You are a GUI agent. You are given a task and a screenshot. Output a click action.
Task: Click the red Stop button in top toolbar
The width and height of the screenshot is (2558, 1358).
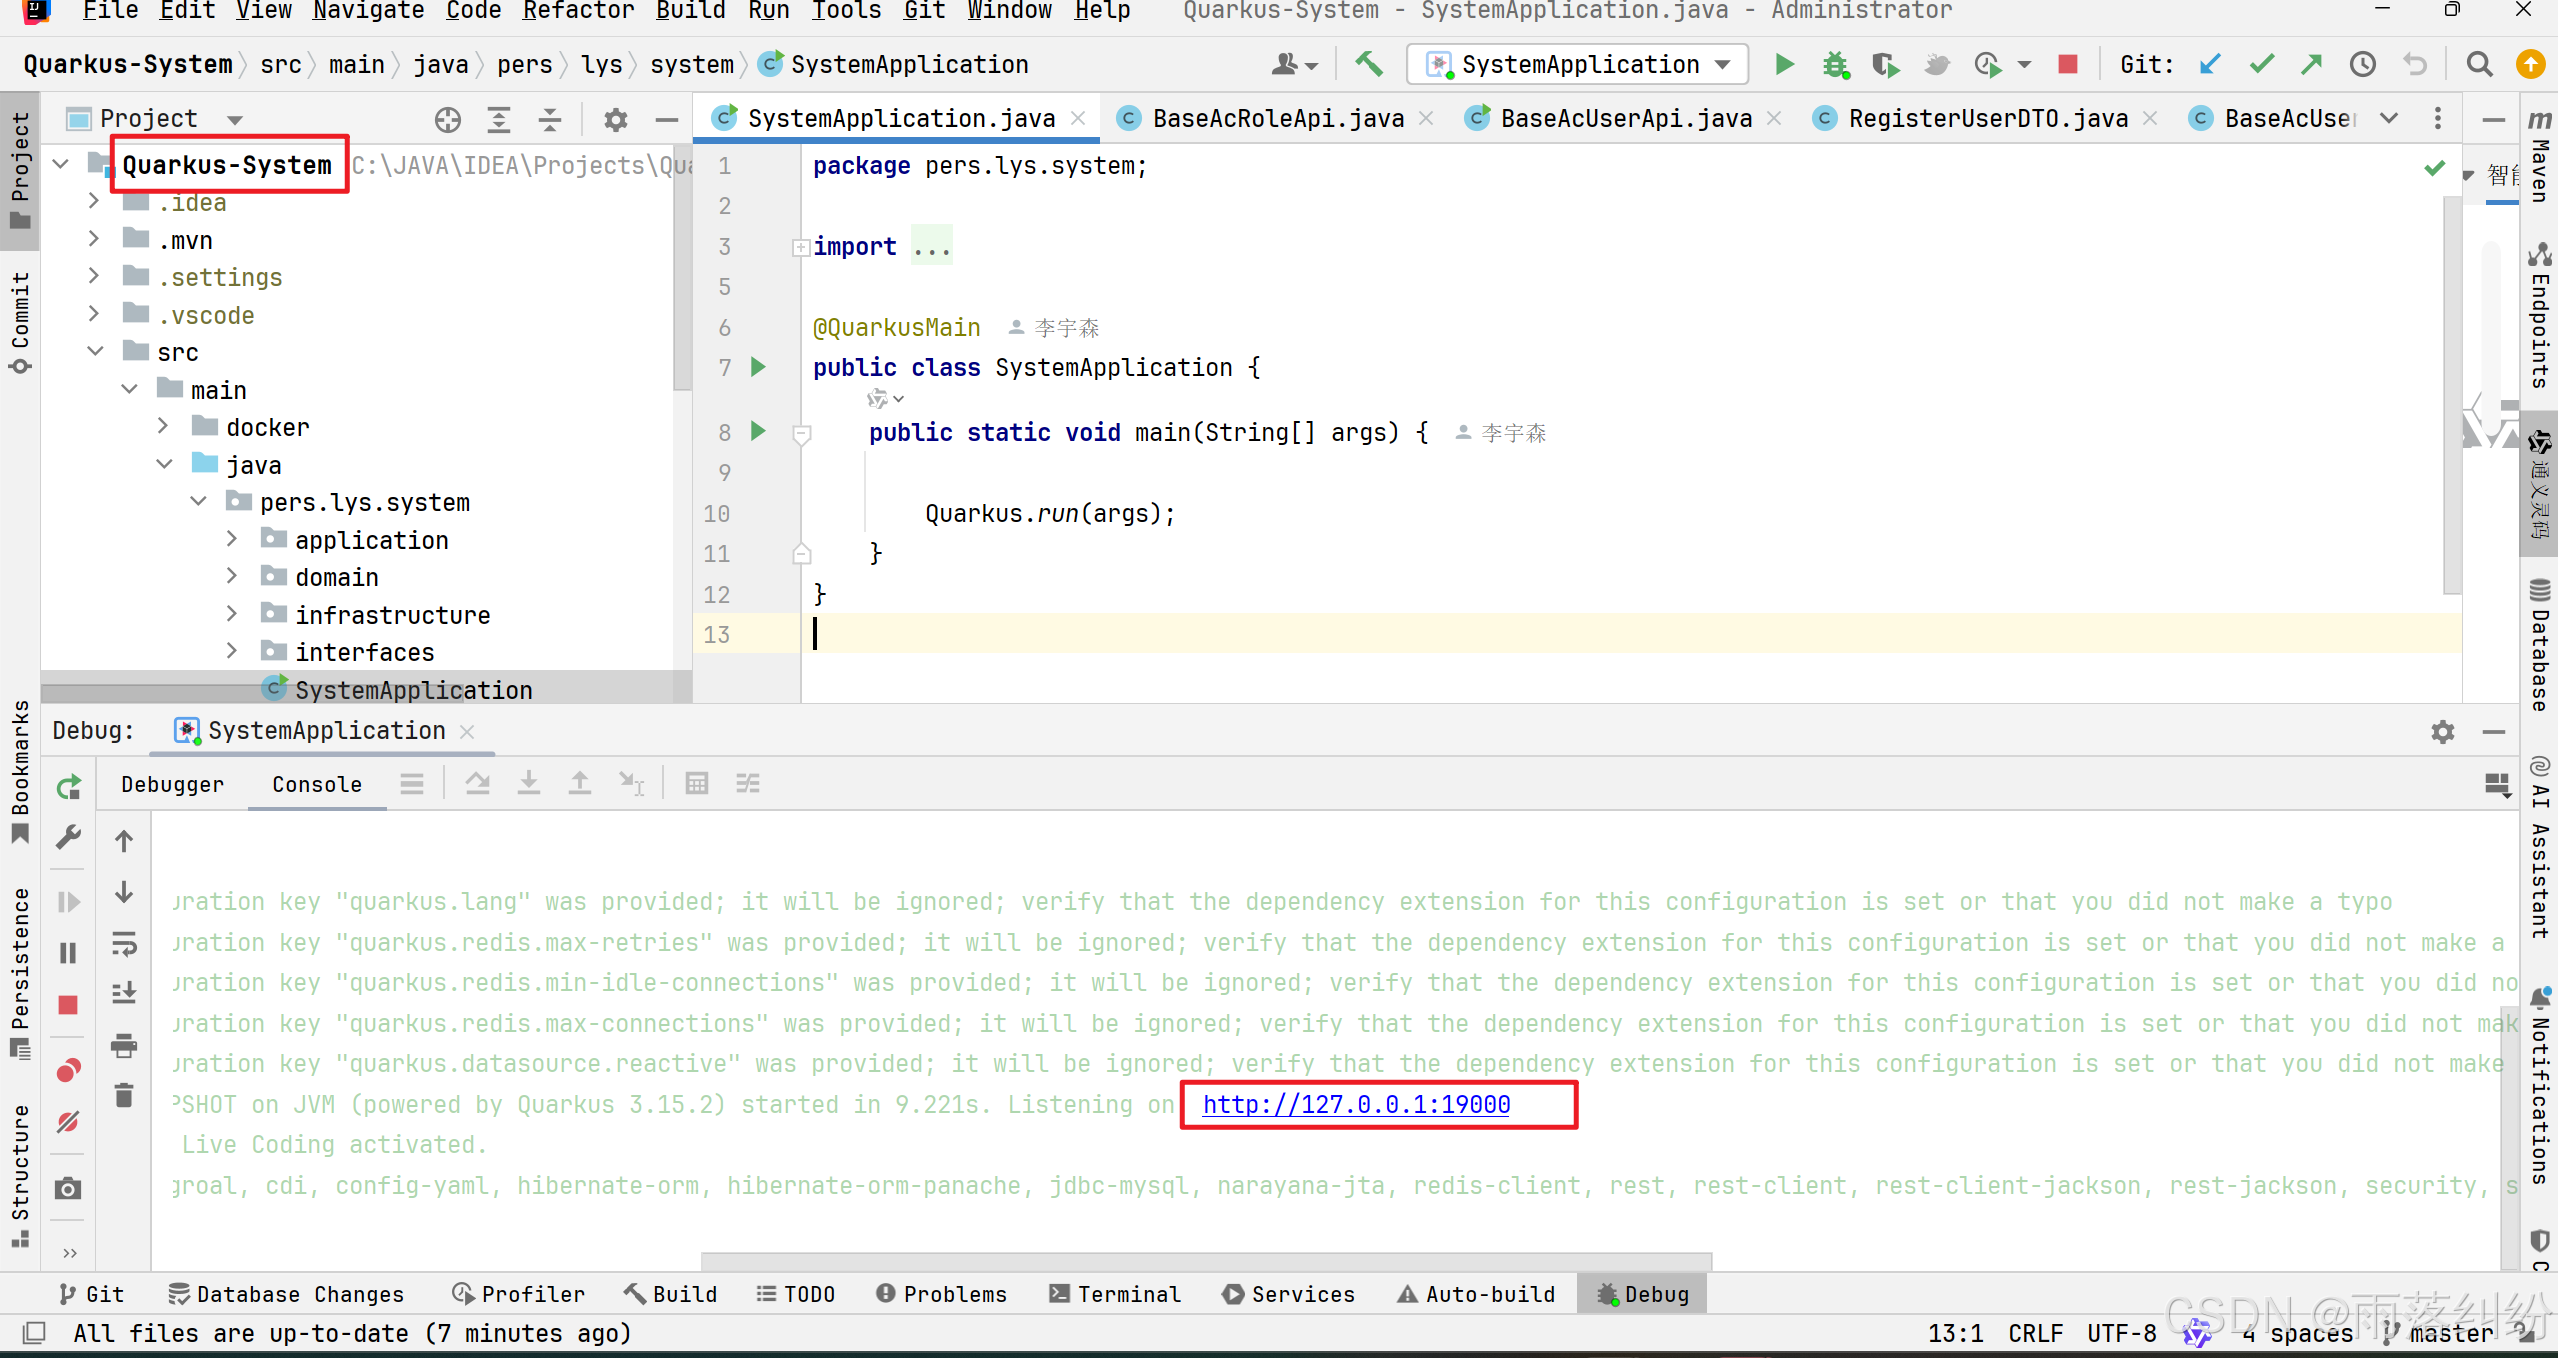pyautogui.click(x=2068, y=65)
